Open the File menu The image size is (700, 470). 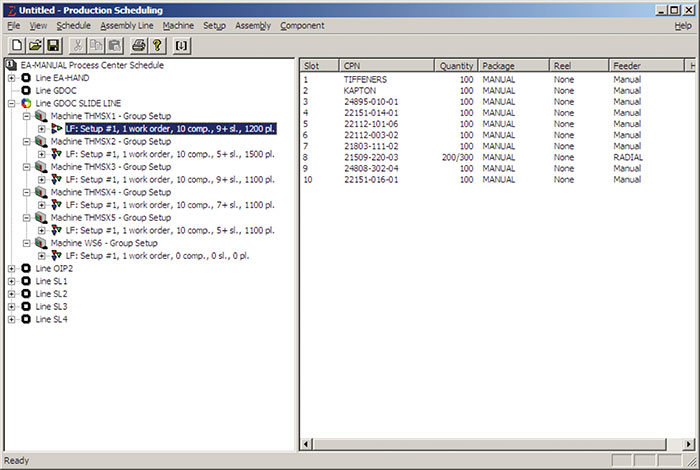(x=14, y=25)
